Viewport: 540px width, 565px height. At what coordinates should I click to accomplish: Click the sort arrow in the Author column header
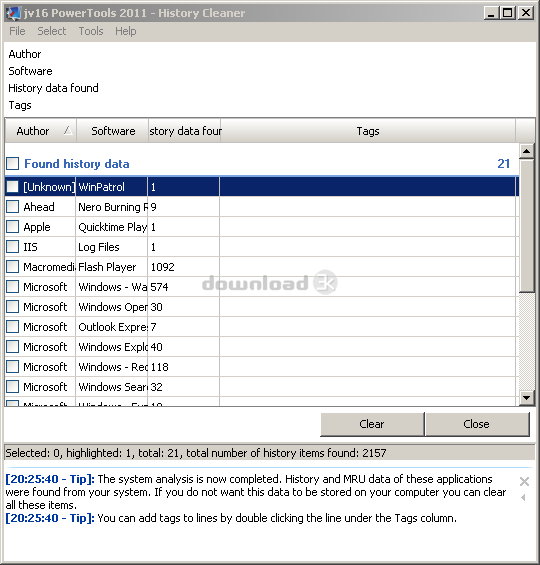[68, 130]
